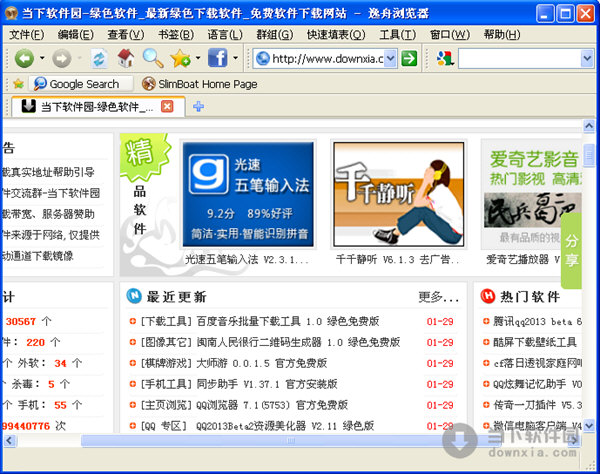The width and height of the screenshot is (600, 474).
Task: Click the bookmarks bar star icon
Action: click(18, 83)
